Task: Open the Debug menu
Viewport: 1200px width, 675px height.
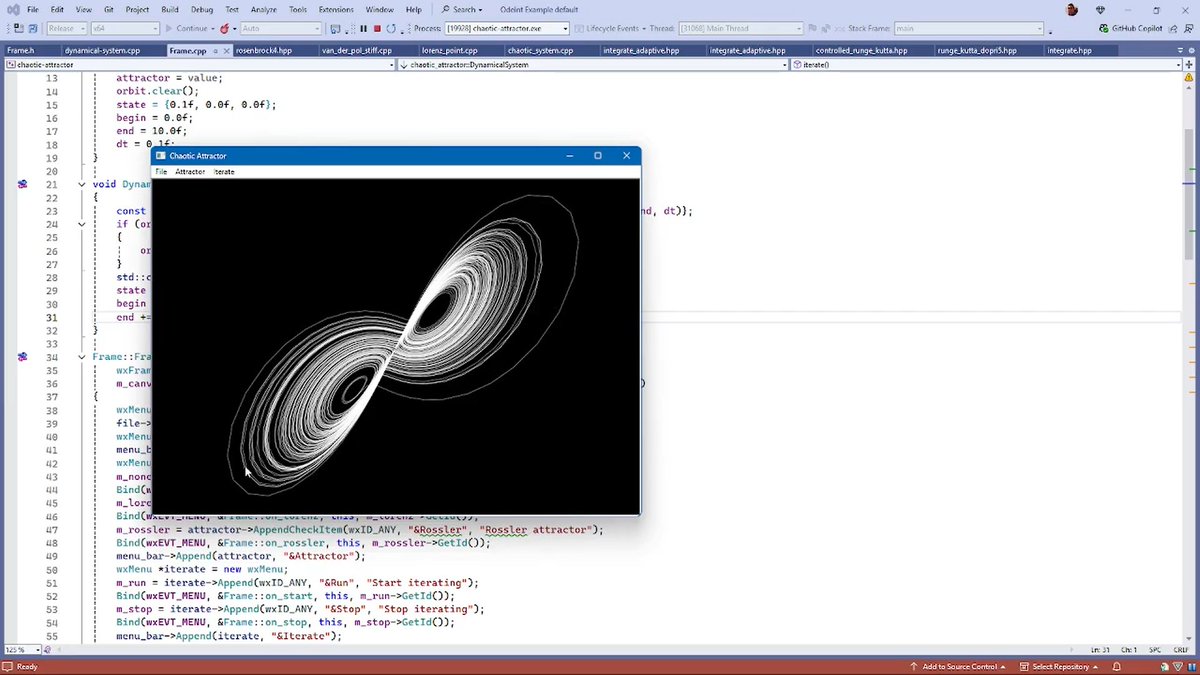Action: point(202,10)
